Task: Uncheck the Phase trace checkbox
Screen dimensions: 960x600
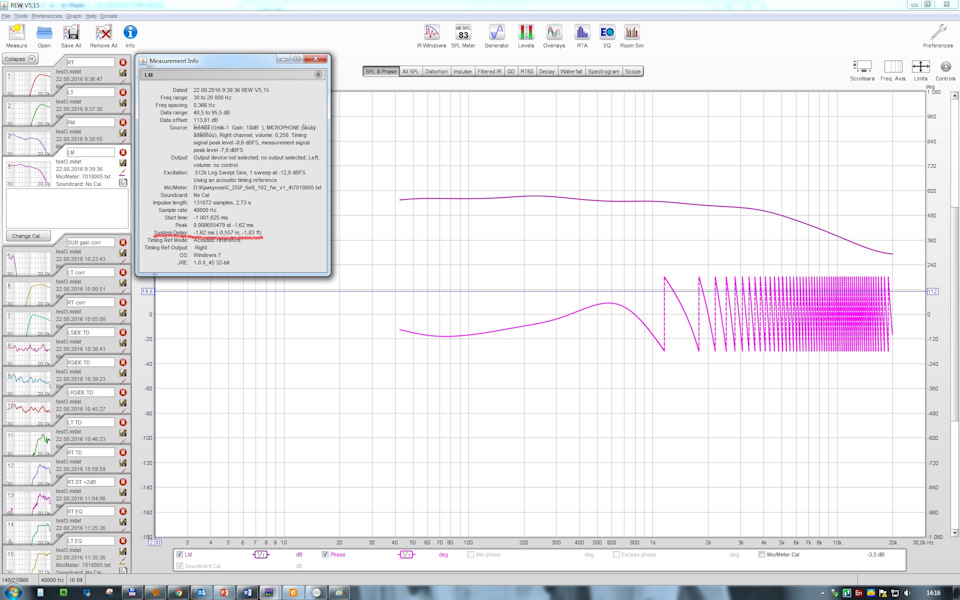Action: (x=325, y=555)
